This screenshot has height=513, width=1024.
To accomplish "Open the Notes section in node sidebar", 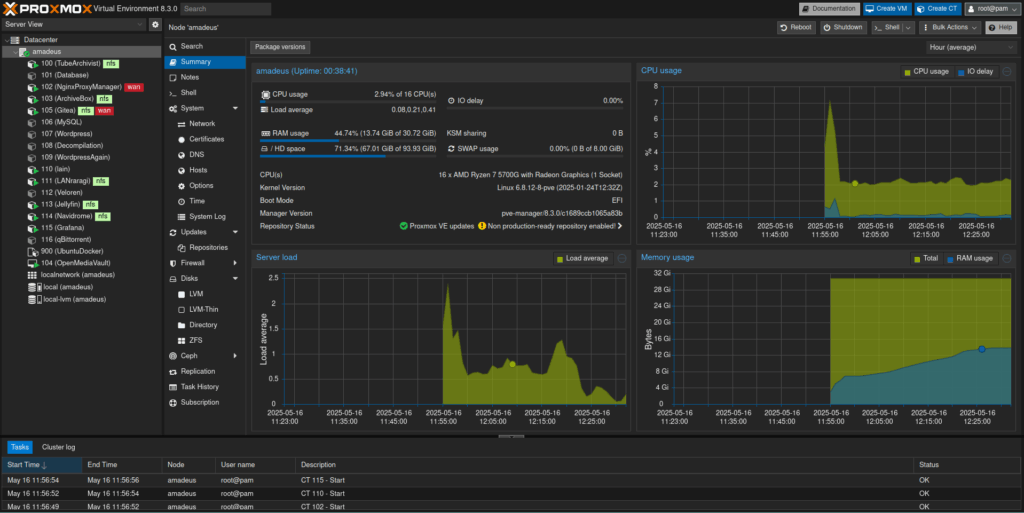I will (189, 77).
